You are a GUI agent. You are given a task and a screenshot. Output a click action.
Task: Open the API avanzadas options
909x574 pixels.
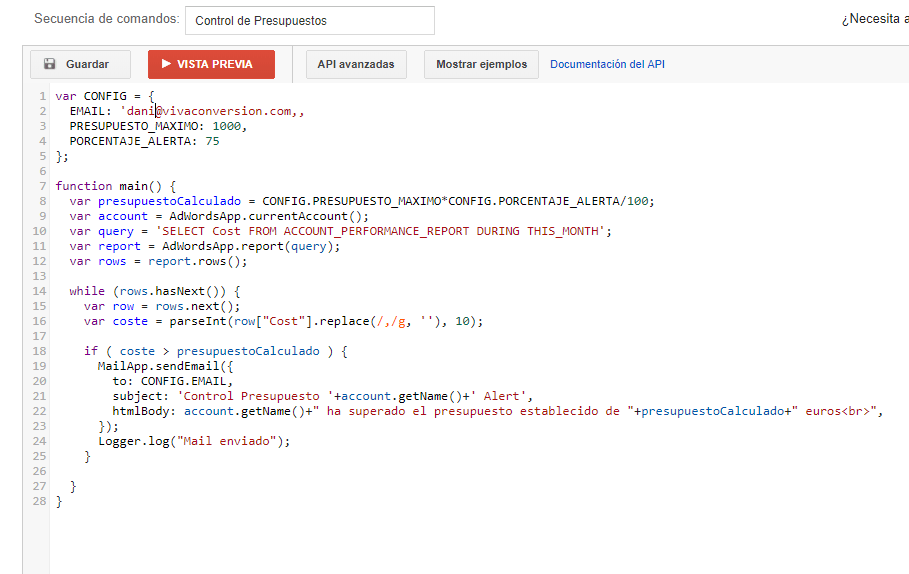[356, 64]
